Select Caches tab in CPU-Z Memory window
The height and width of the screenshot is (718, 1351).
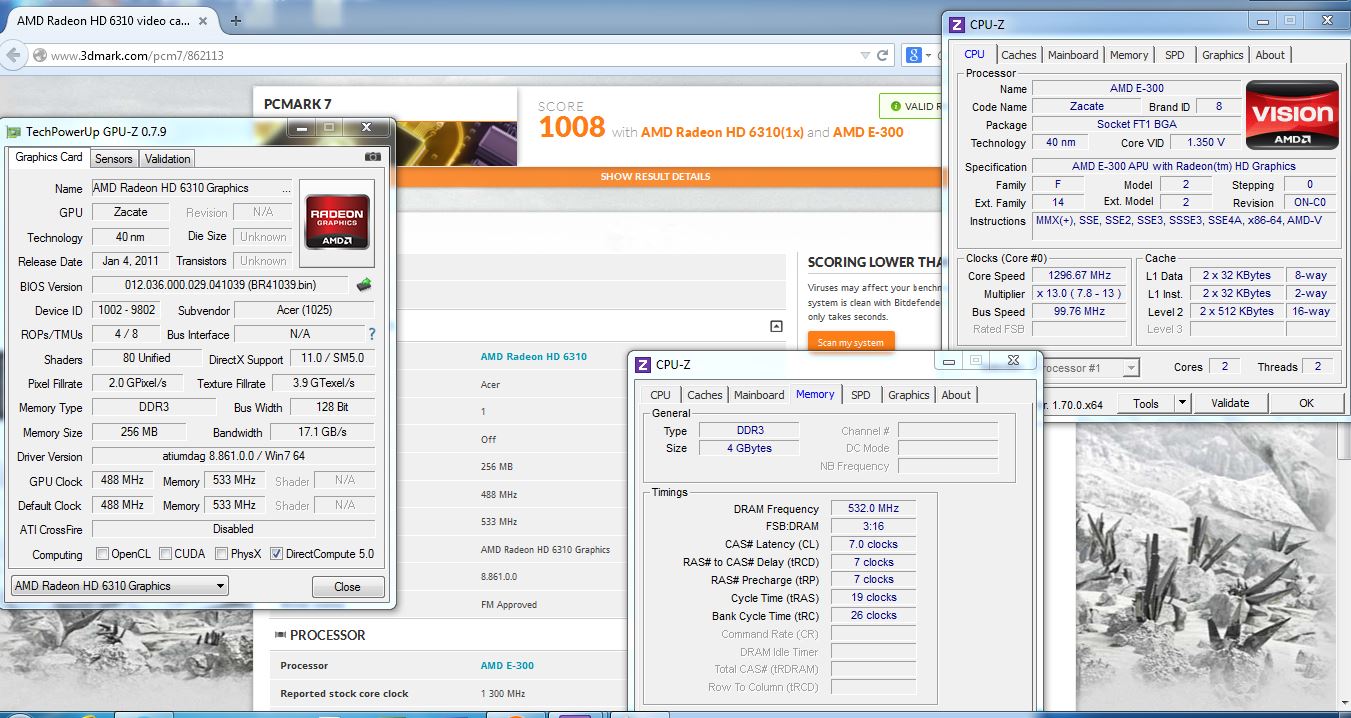(x=704, y=395)
